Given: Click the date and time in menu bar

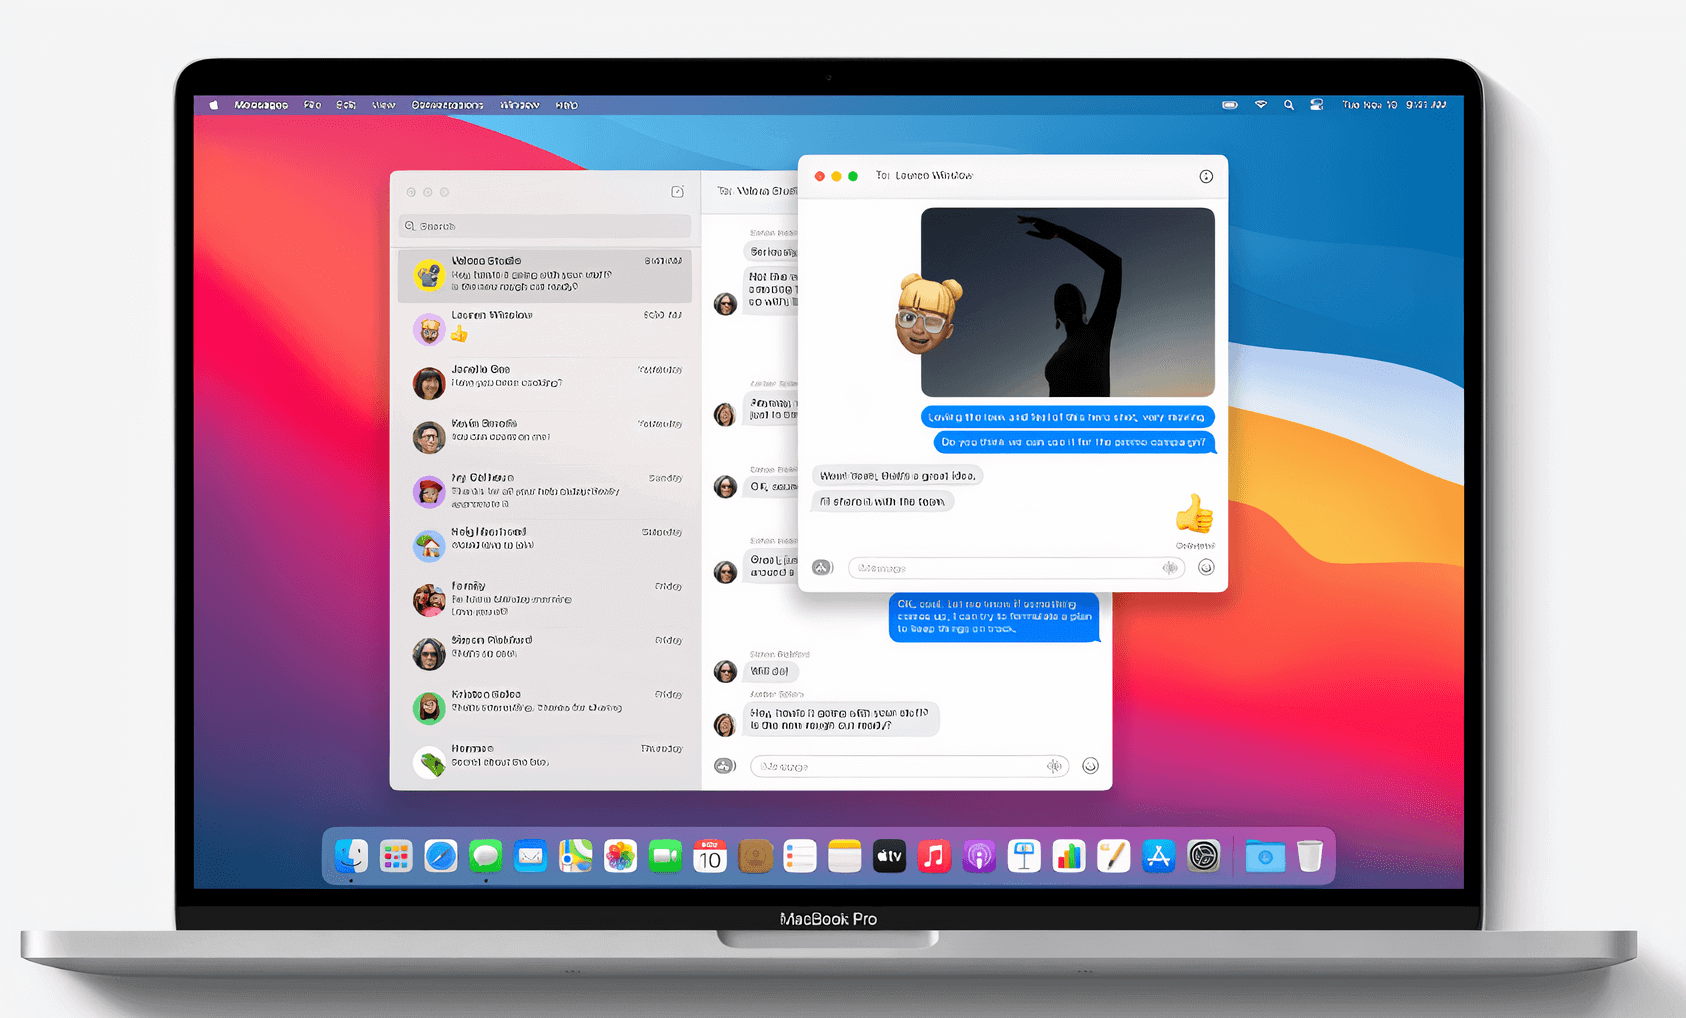Looking at the screenshot, I should [1394, 105].
